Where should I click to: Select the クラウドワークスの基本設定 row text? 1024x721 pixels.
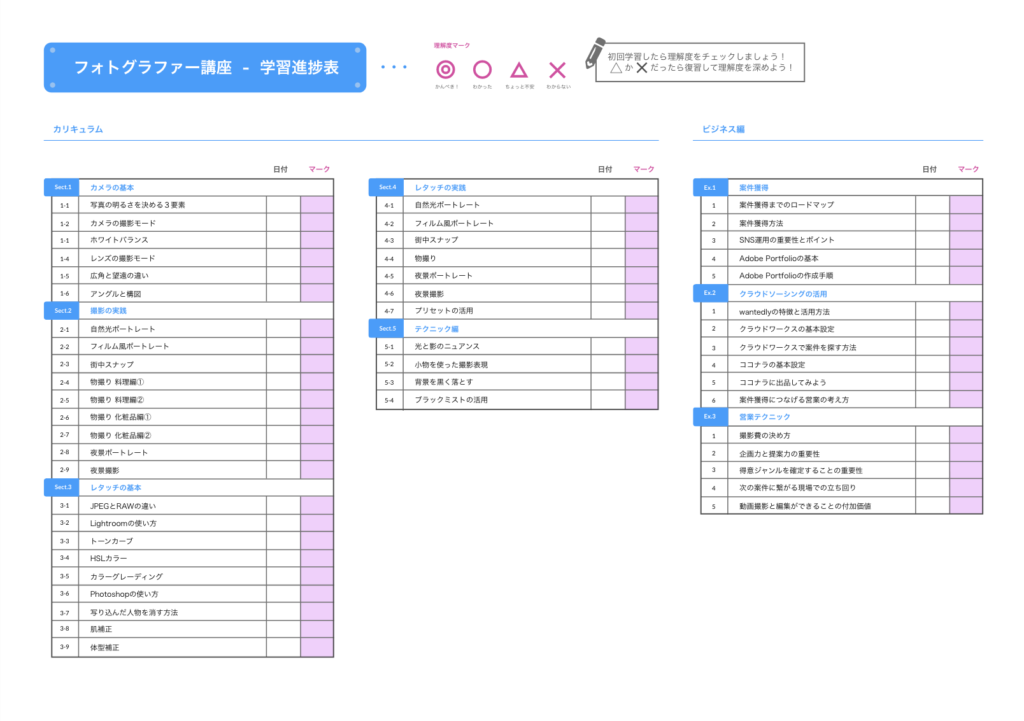pyautogui.click(x=787, y=329)
